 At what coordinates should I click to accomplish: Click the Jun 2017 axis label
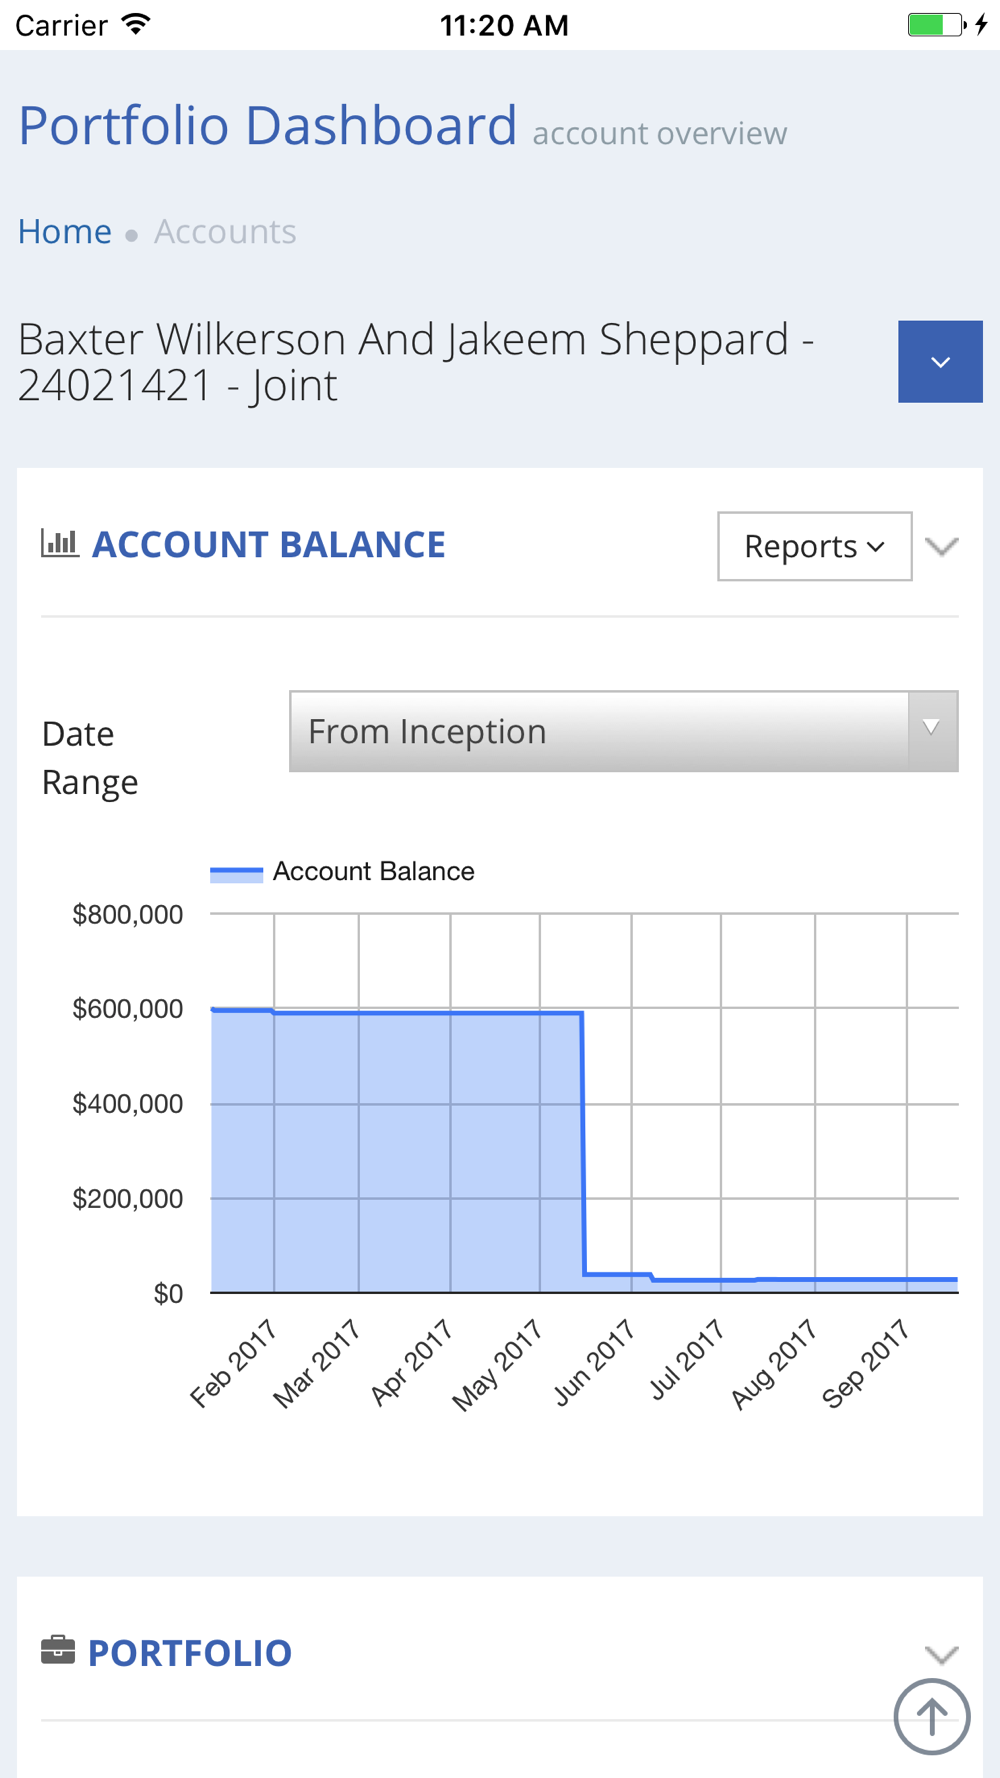(593, 1362)
